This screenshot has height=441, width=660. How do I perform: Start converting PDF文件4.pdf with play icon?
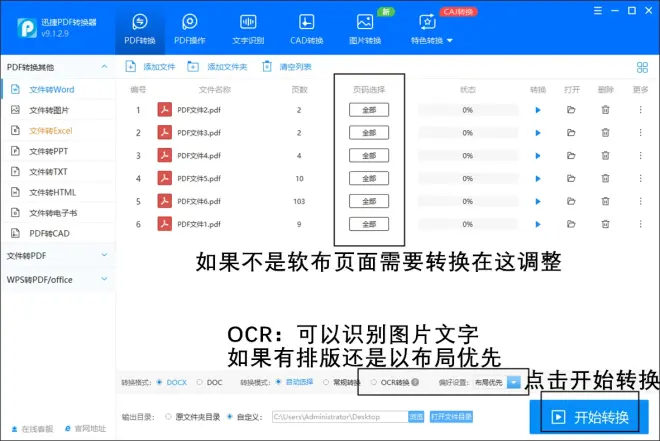tap(538, 156)
